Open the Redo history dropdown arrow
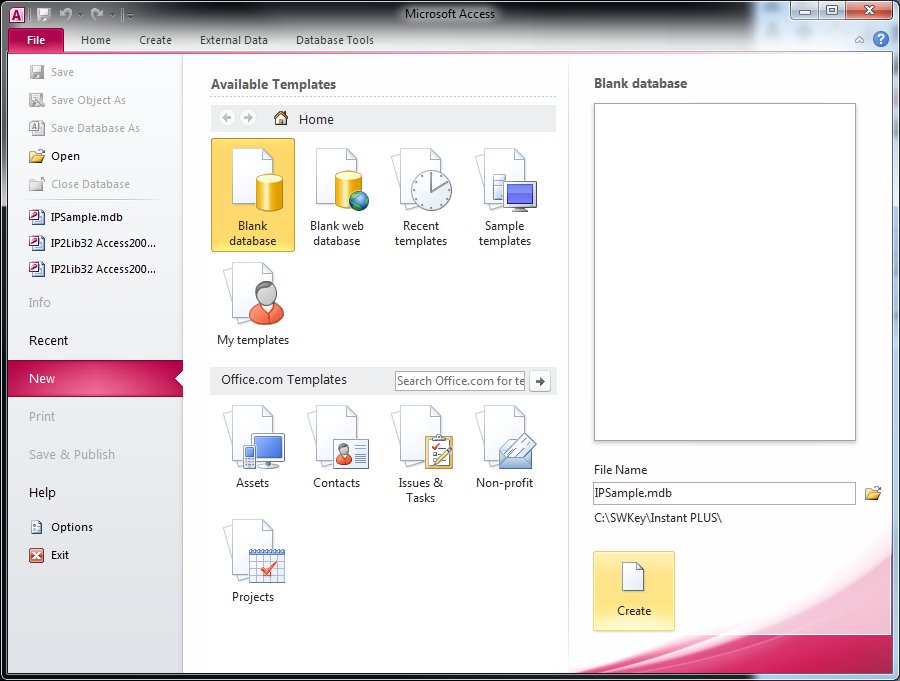This screenshot has width=900, height=681. (x=112, y=15)
